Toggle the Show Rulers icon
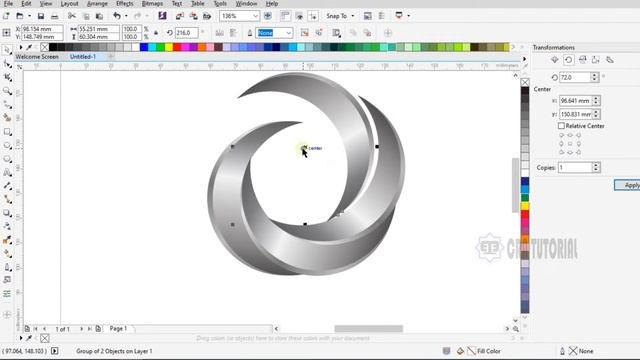The height and width of the screenshot is (360, 640). point(285,16)
